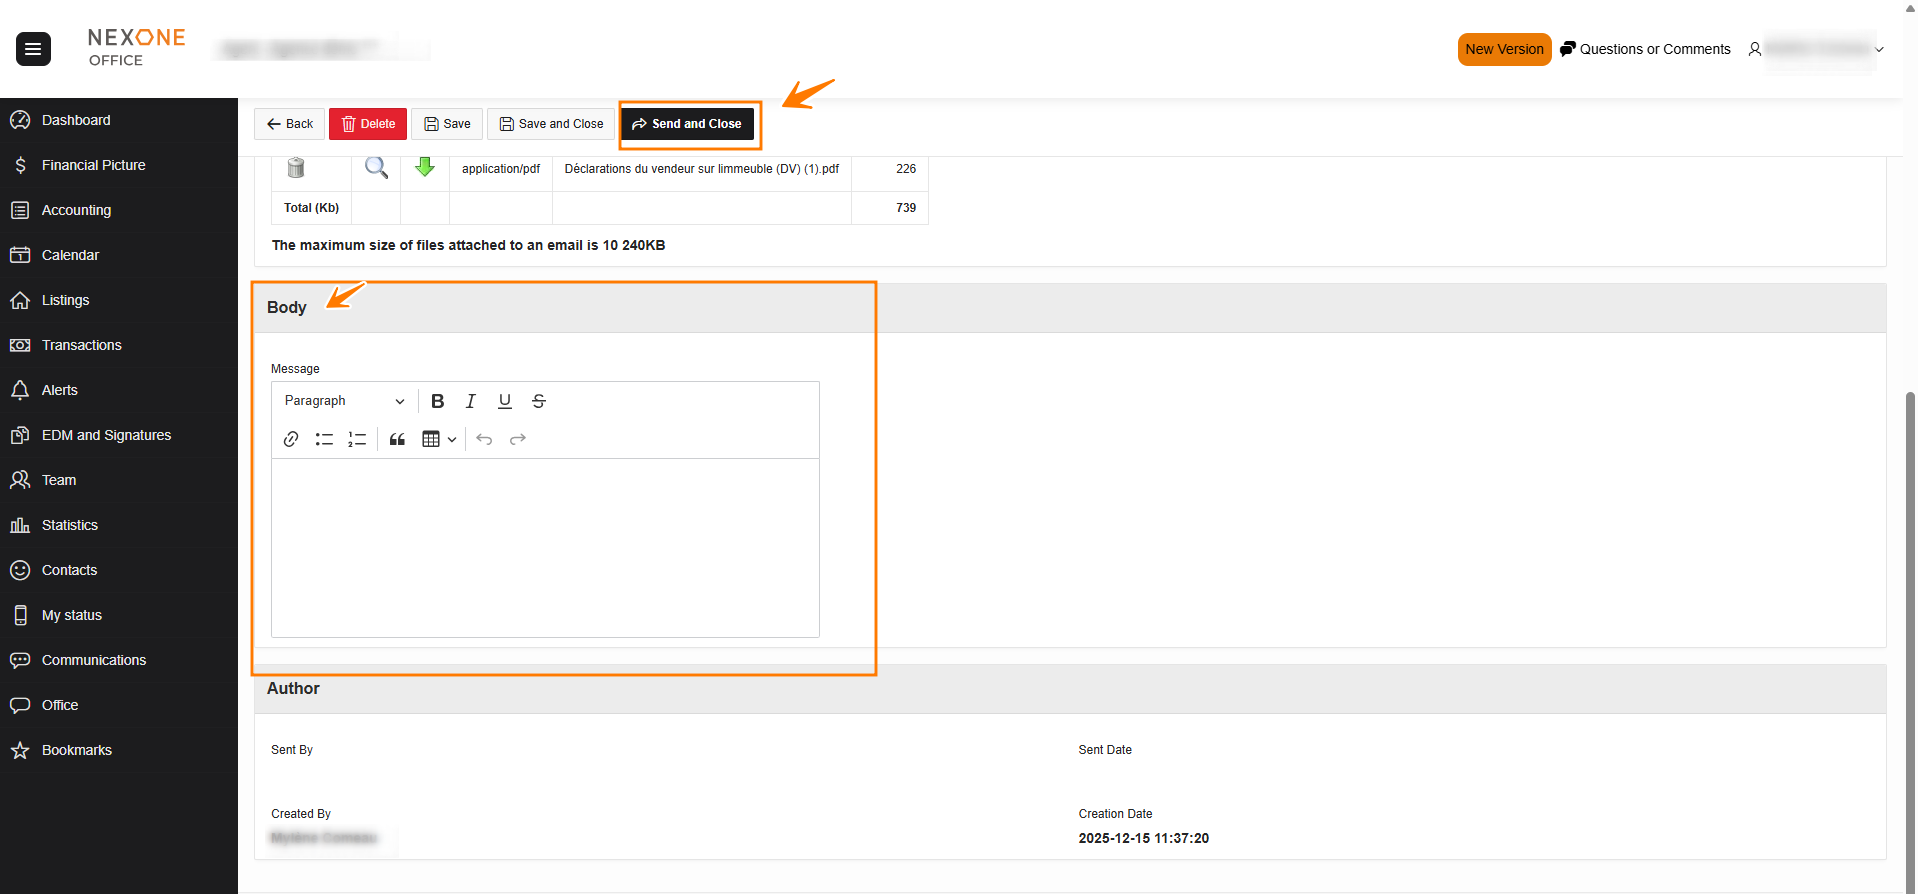This screenshot has width=1918, height=894.
Task: Preview attachment with magnifier icon
Action: pos(376,168)
